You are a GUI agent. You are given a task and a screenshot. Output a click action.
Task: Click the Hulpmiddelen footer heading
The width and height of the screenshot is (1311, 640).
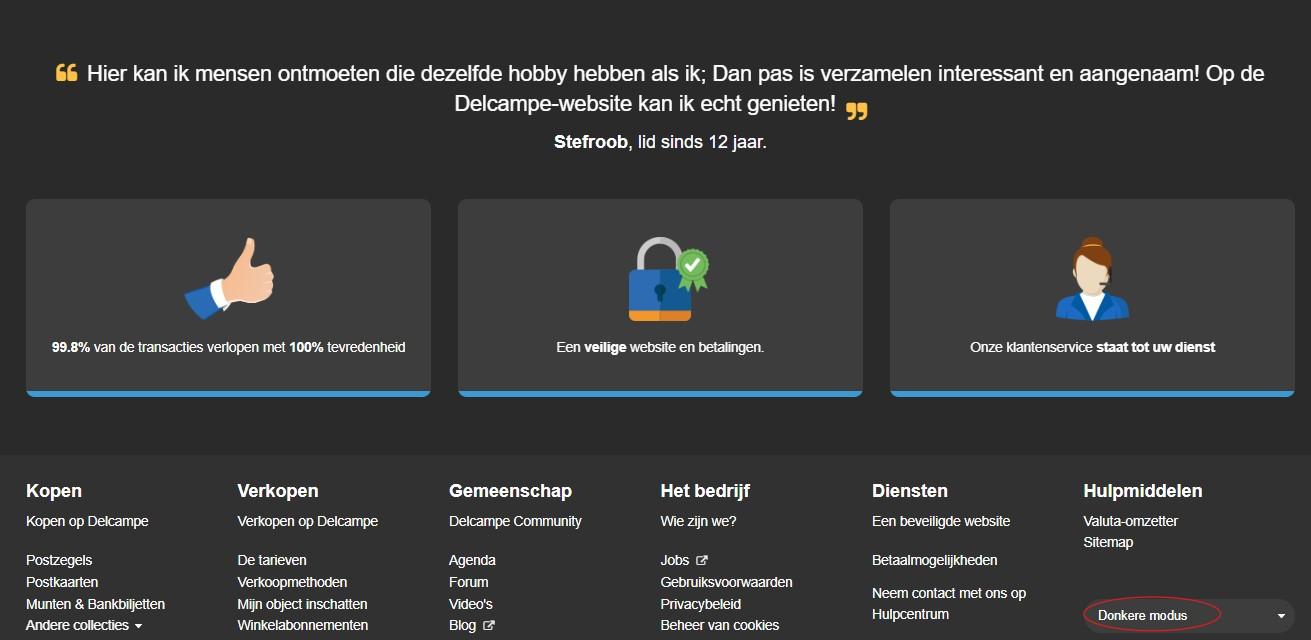coord(1143,491)
